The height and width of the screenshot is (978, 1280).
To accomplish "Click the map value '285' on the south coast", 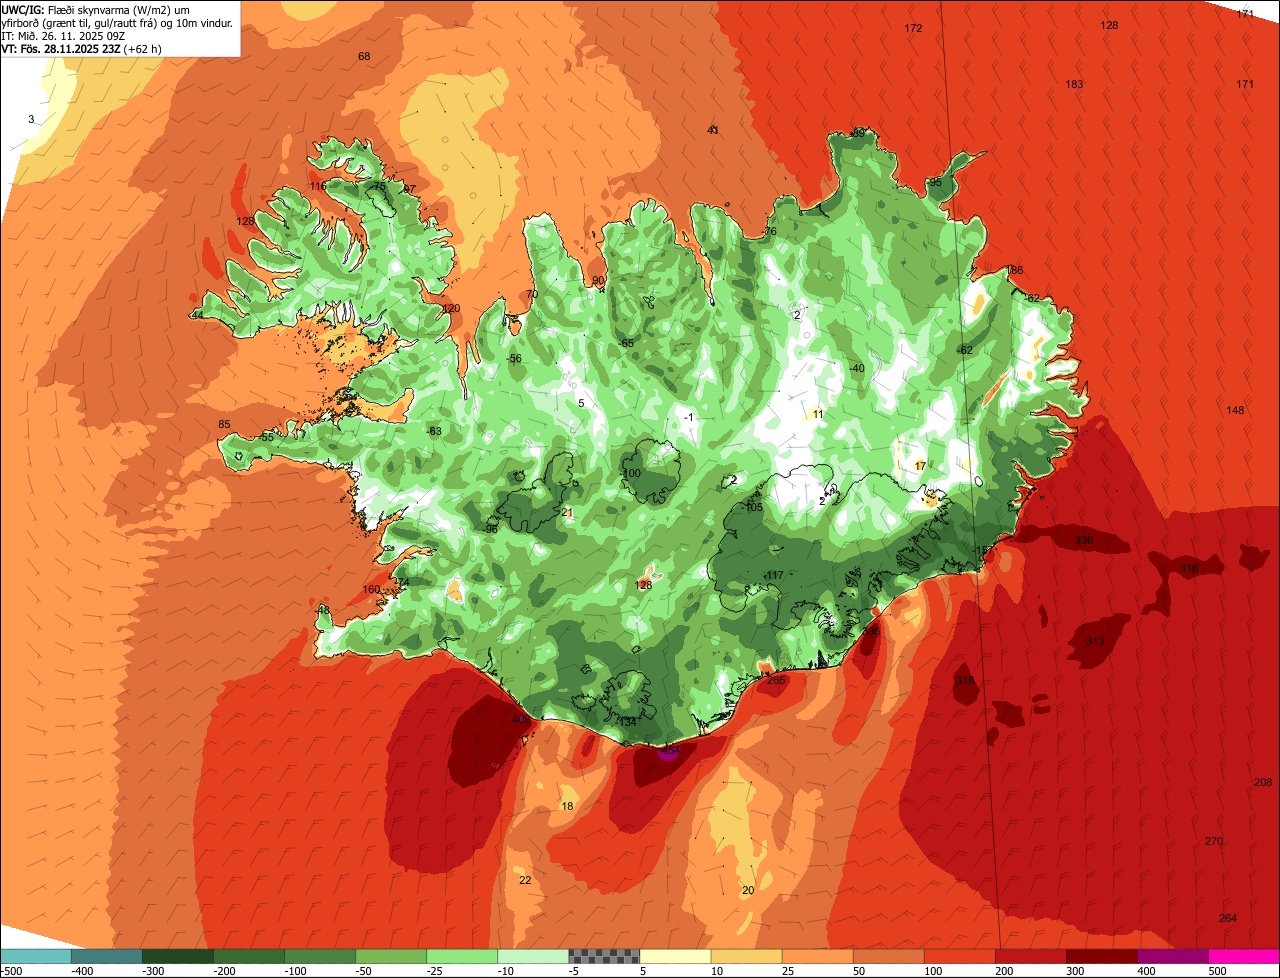I will (776, 680).
